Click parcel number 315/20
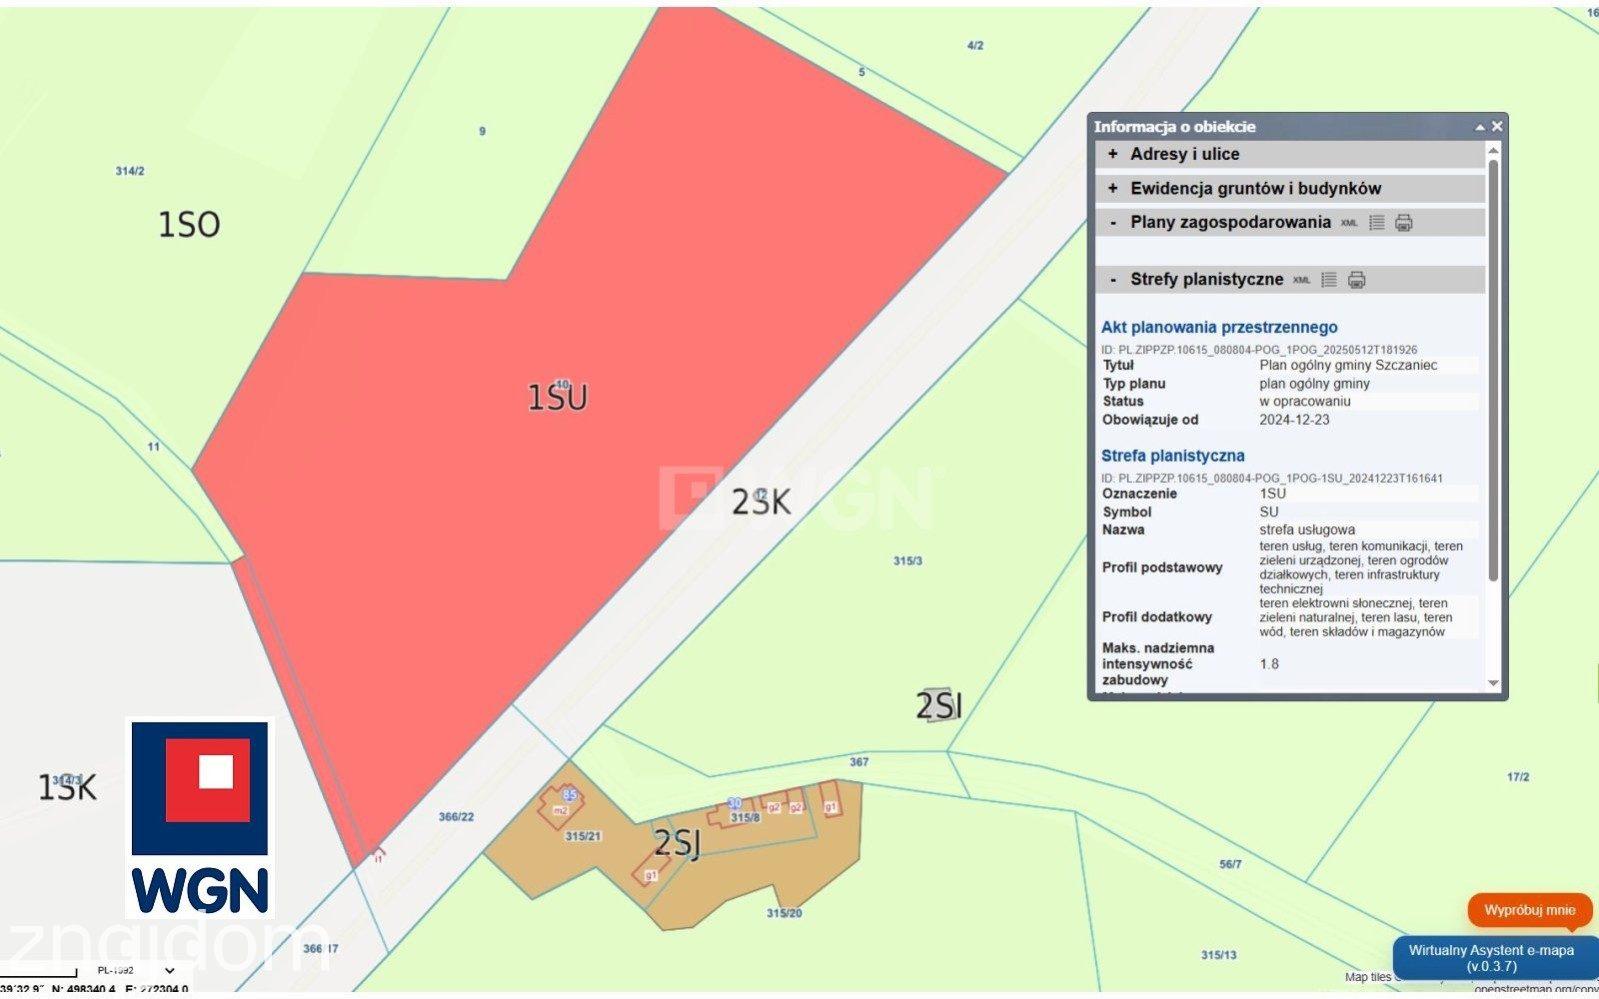The image size is (1599, 999). [x=784, y=913]
